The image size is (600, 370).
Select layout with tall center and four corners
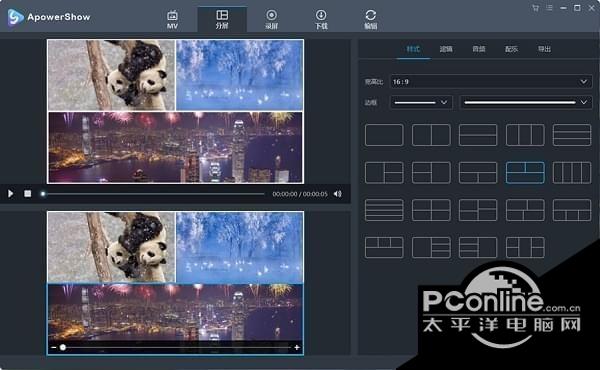pos(525,247)
